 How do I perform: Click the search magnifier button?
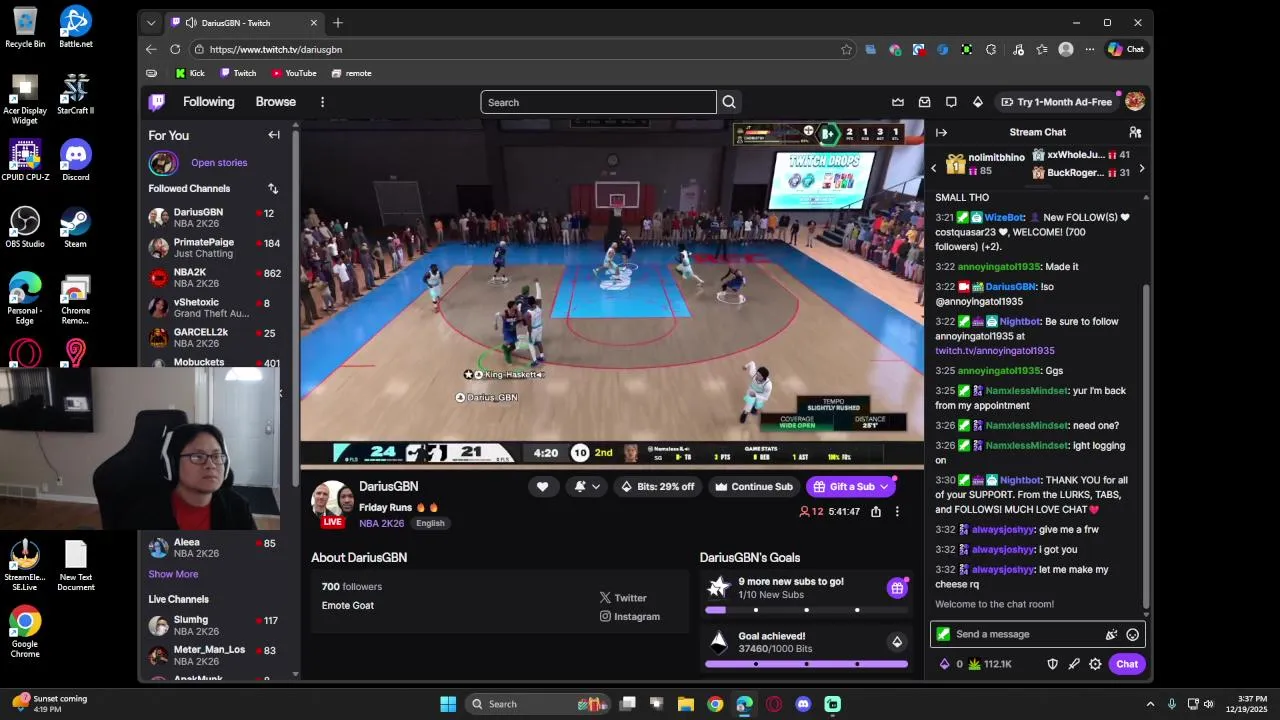[x=729, y=102]
